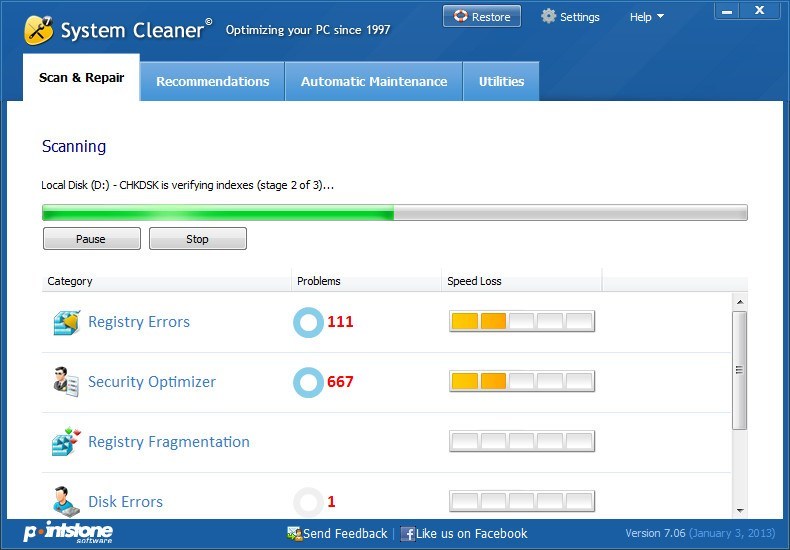The width and height of the screenshot is (790, 550).
Task: Click the Send Feedback envelope icon
Action: (x=294, y=533)
